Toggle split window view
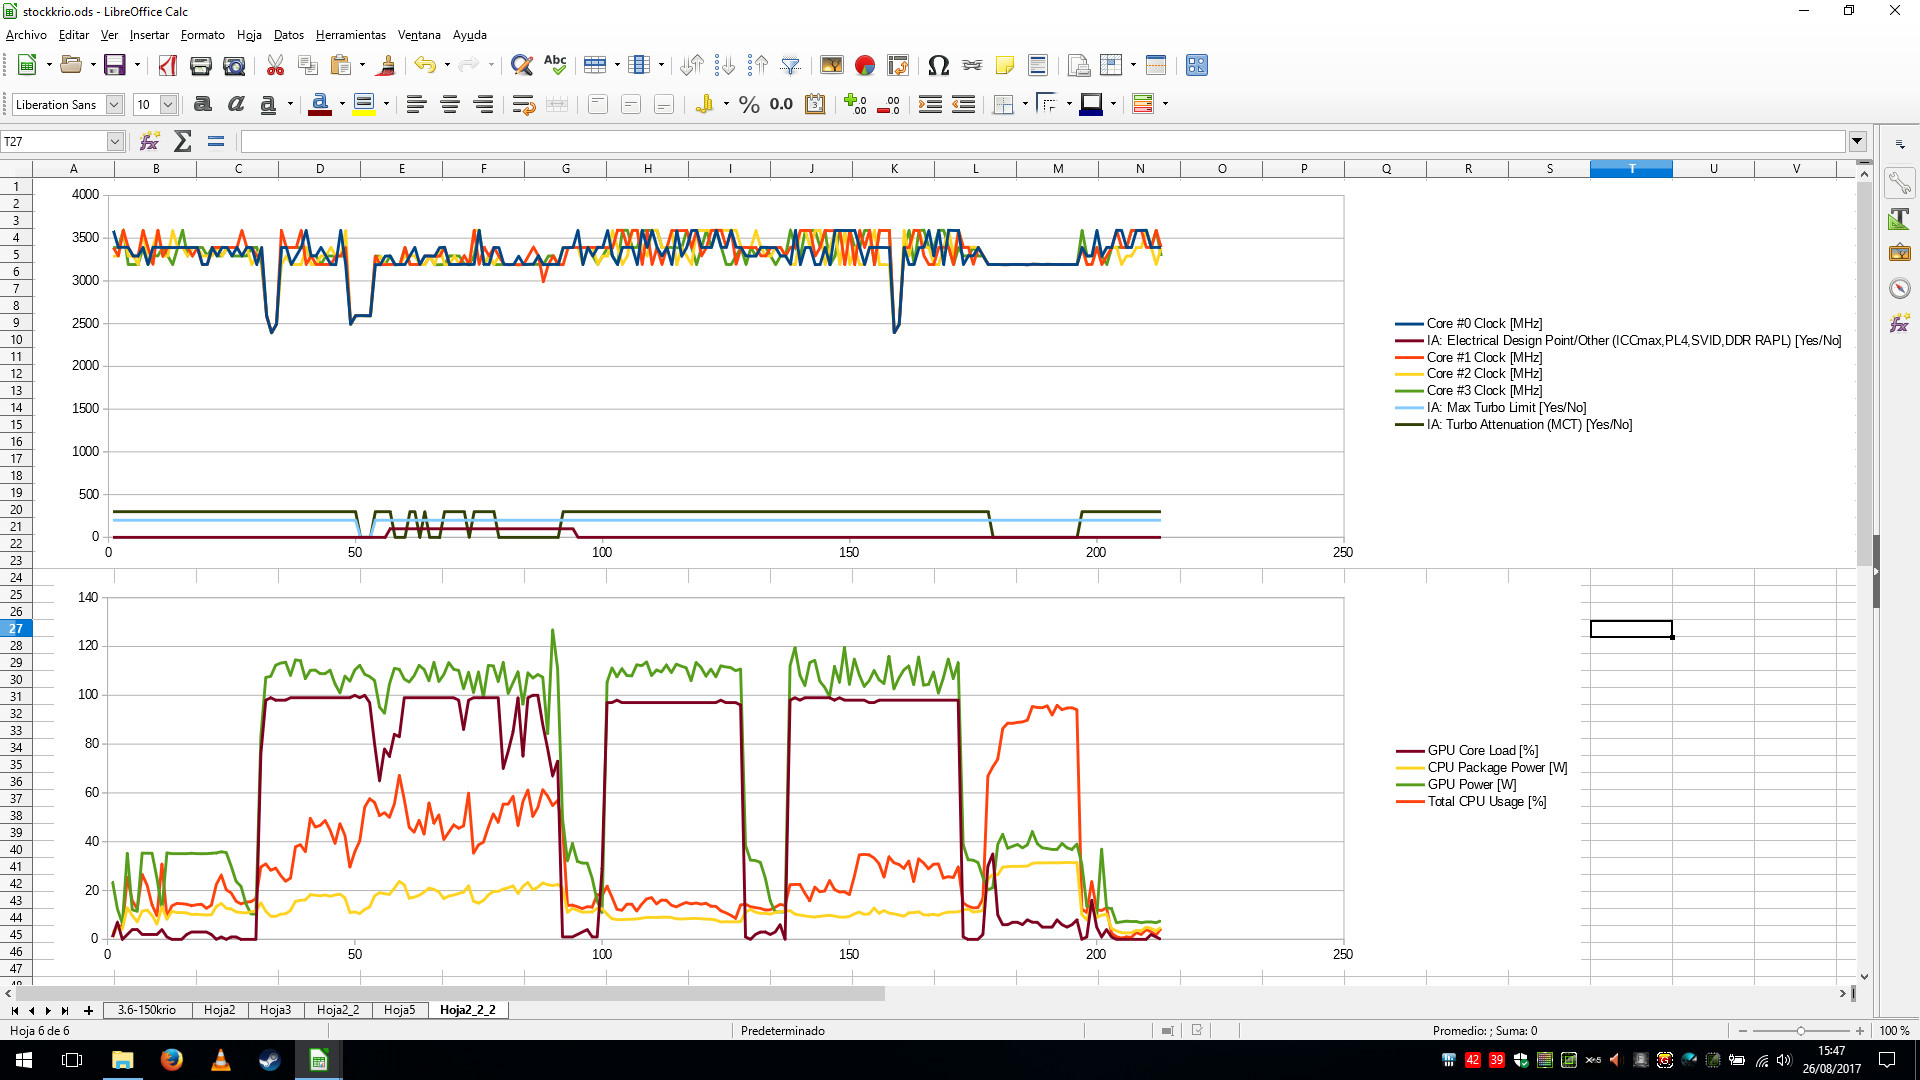This screenshot has height=1080, width=1920. point(1156,65)
